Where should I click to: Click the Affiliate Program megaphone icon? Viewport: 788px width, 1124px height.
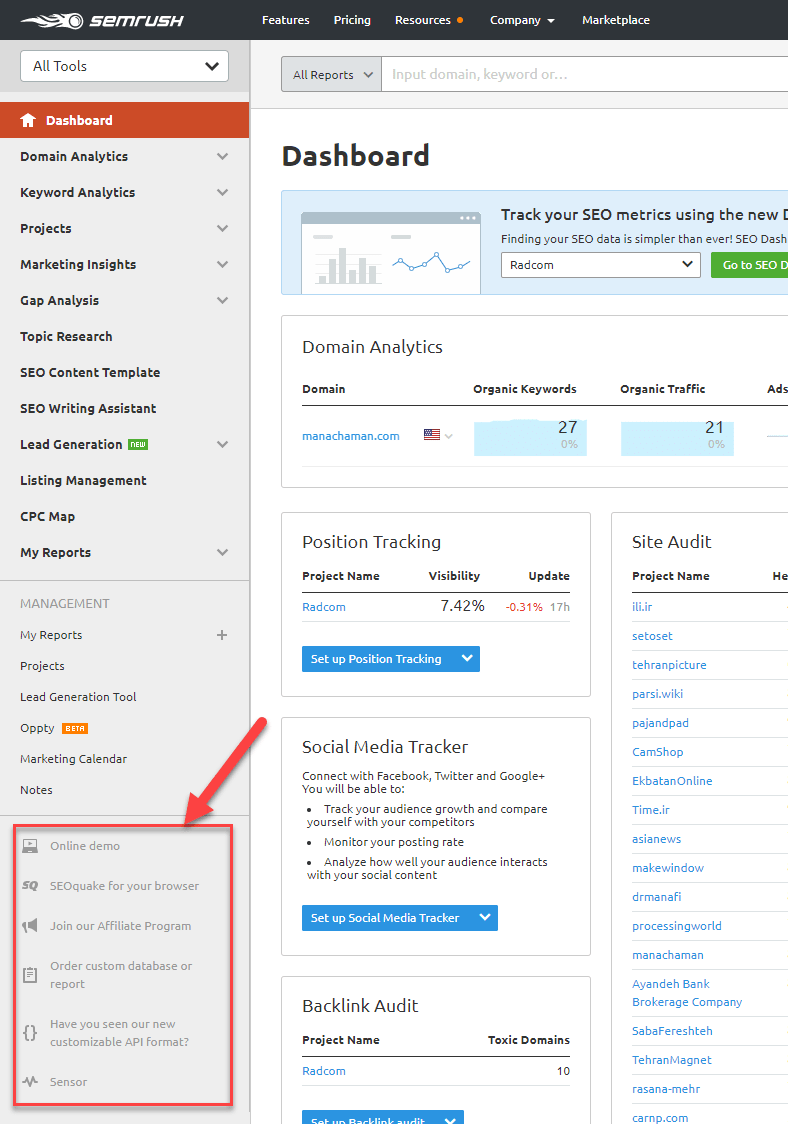[x=30, y=926]
